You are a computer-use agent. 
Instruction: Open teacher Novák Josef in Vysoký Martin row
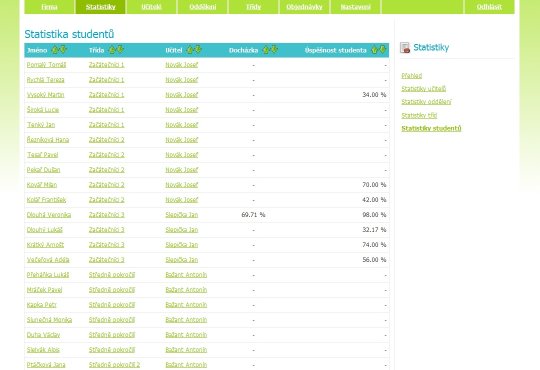point(182,95)
